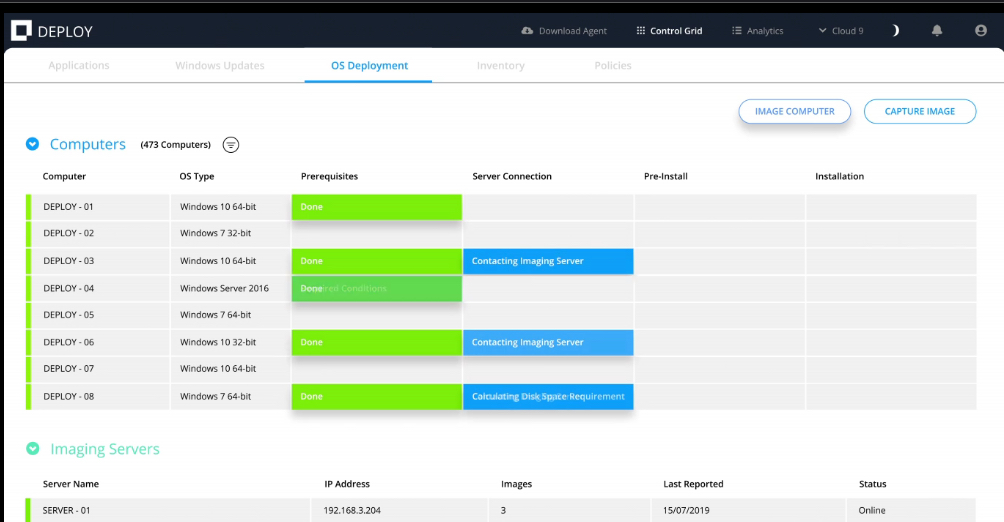
Task: Switch to the Windows Updates tab
Action: [x=220, y=66]
